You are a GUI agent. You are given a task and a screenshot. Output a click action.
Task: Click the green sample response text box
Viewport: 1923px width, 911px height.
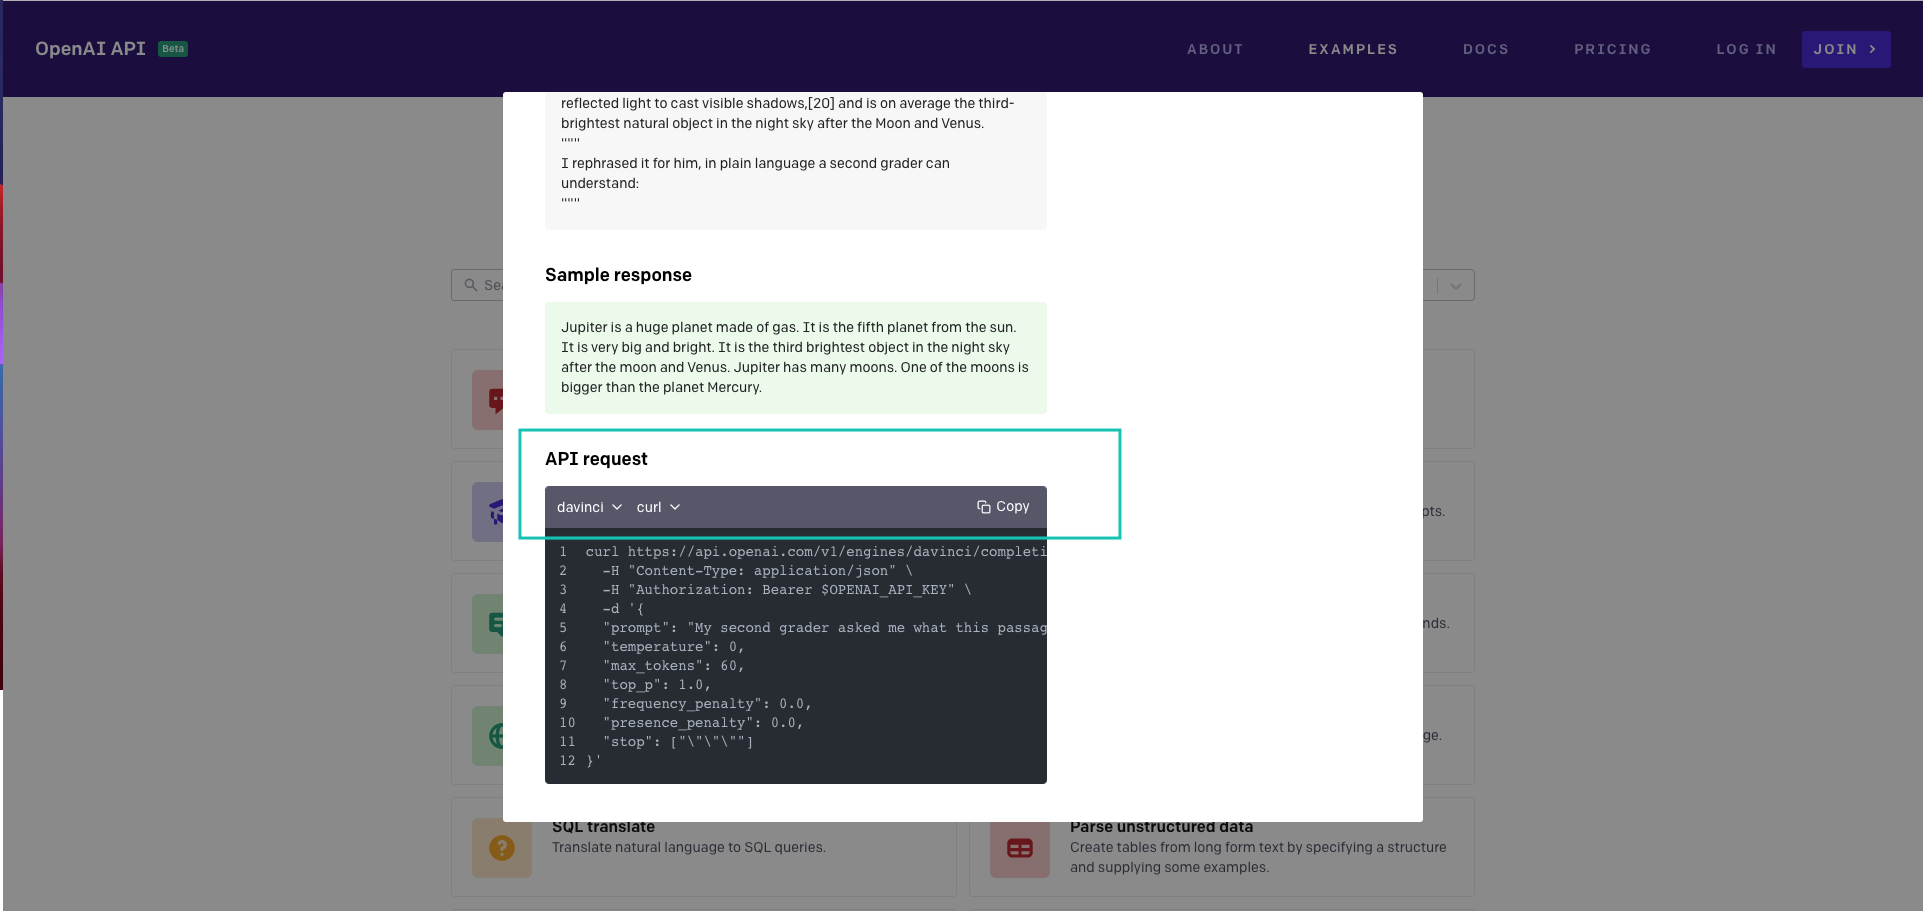click(x=796, y=358)
